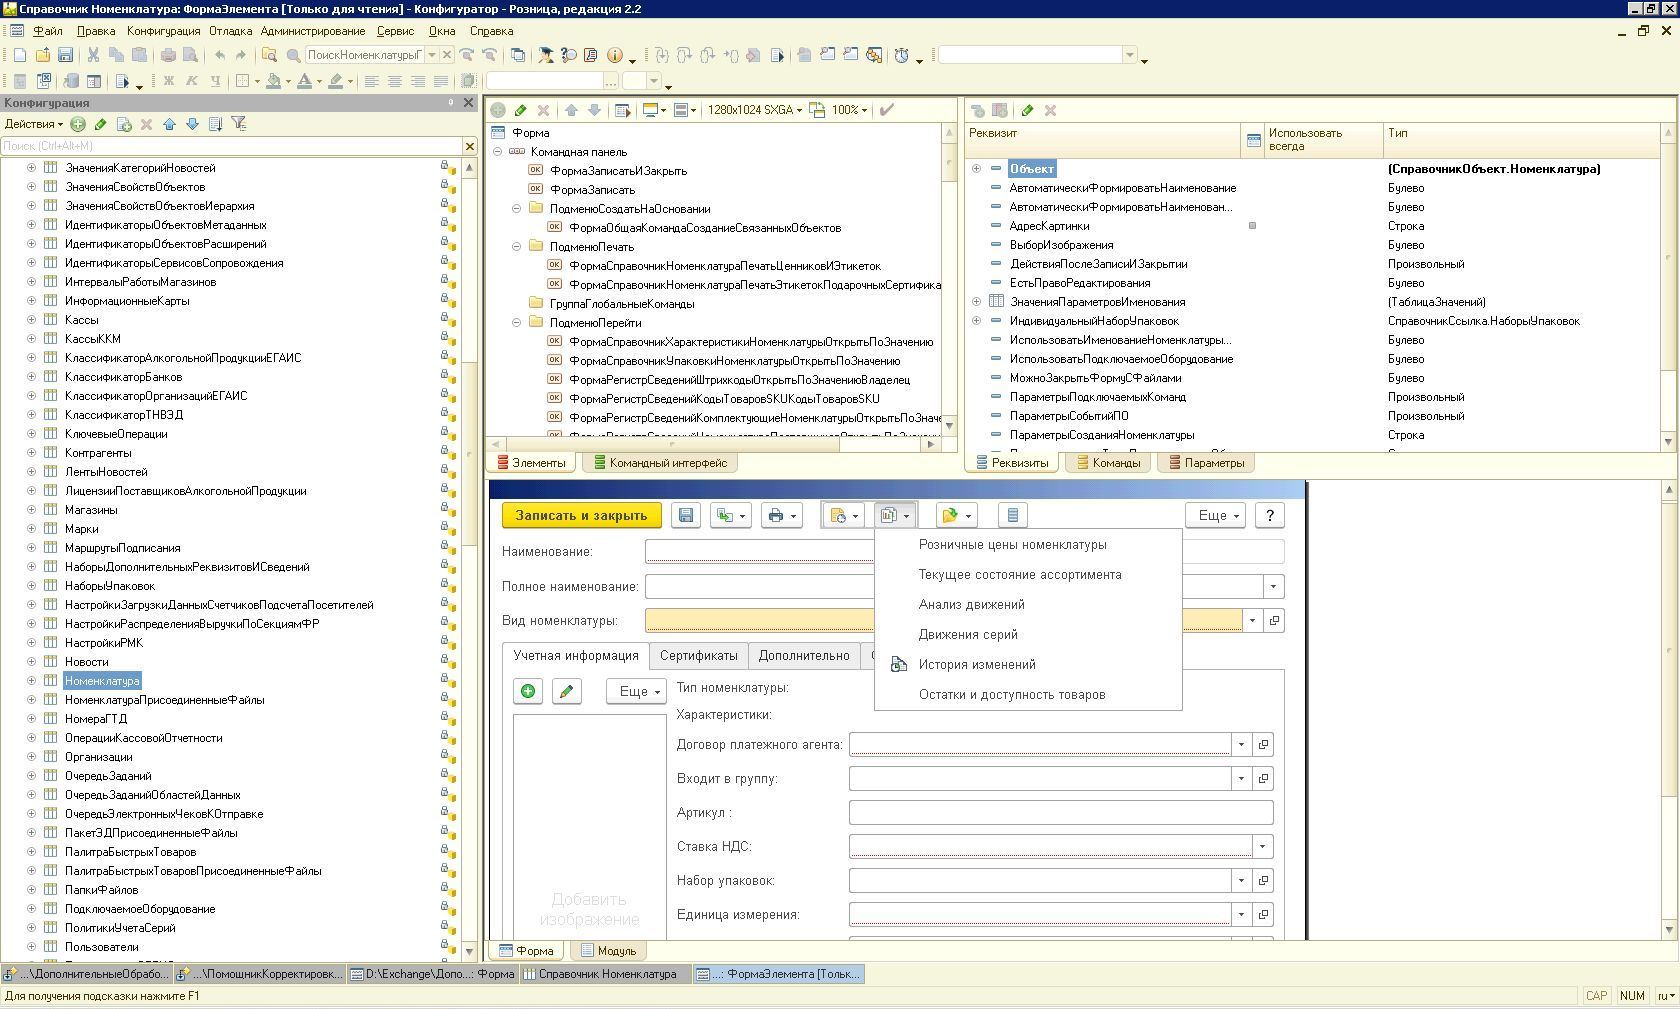Open the Конфигурация menu
Viewport: 1680px width, 1009px height.
(x=163, y=31)
